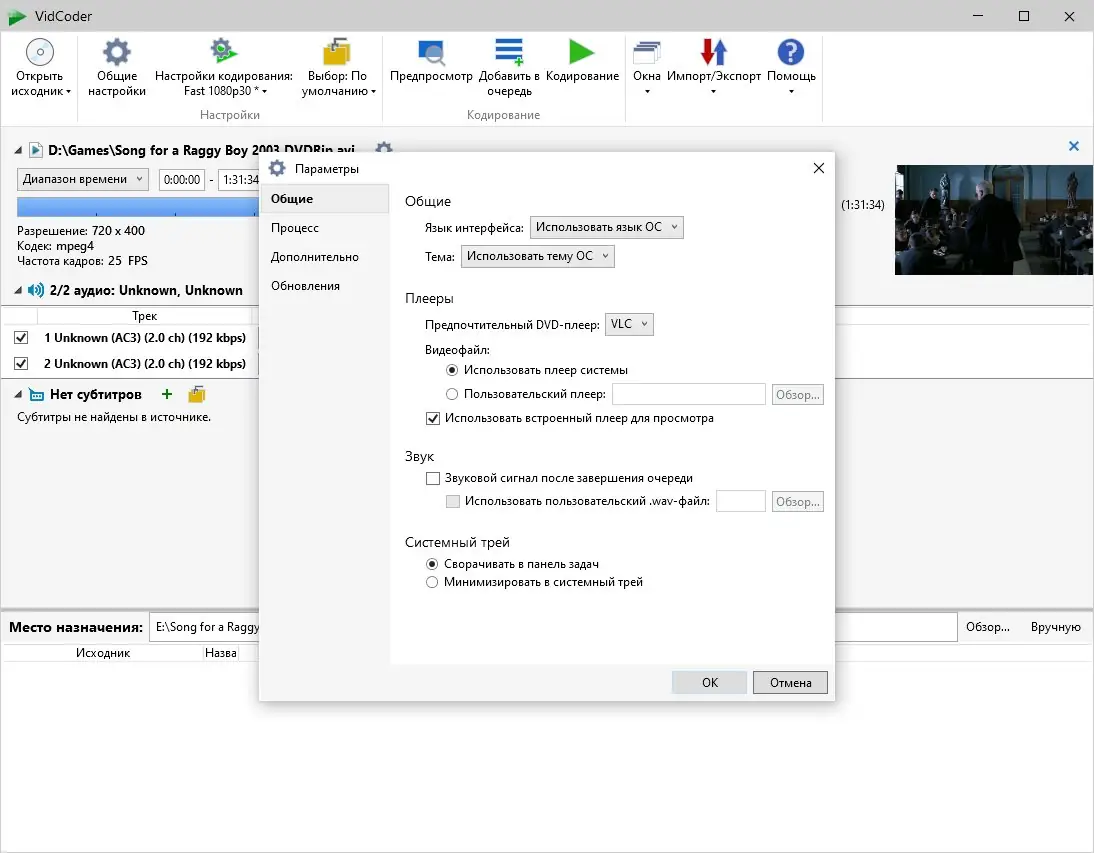
Task: Open the Import/Export arrows icon
Action: click(714, 52)
